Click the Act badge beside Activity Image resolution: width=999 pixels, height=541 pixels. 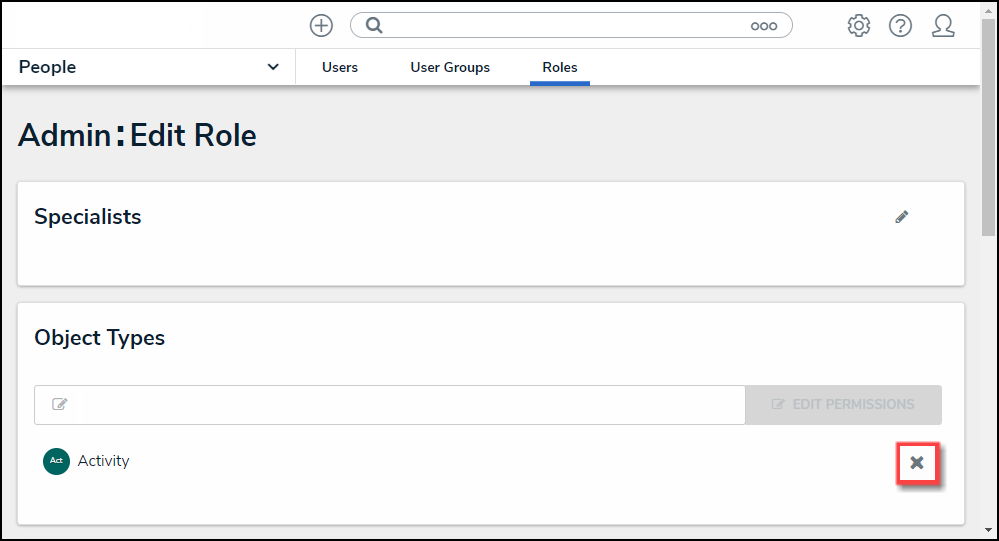(56, 461)
